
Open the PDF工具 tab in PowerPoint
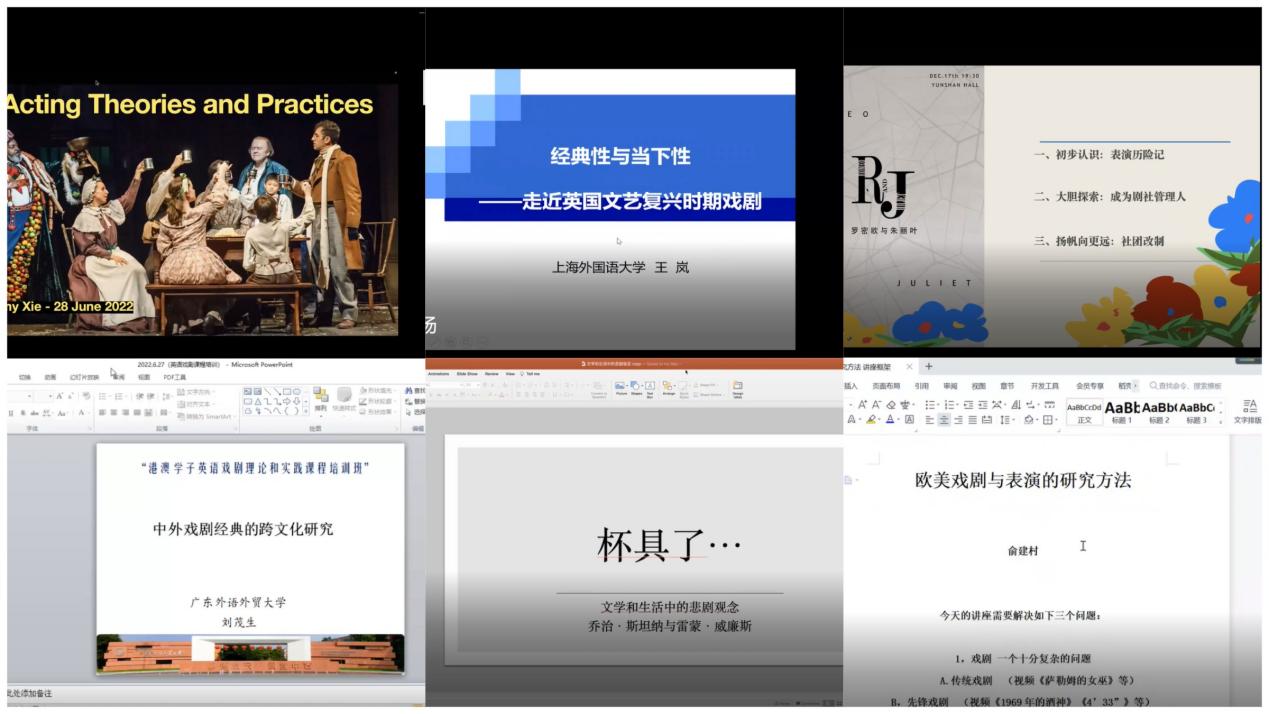176,377
